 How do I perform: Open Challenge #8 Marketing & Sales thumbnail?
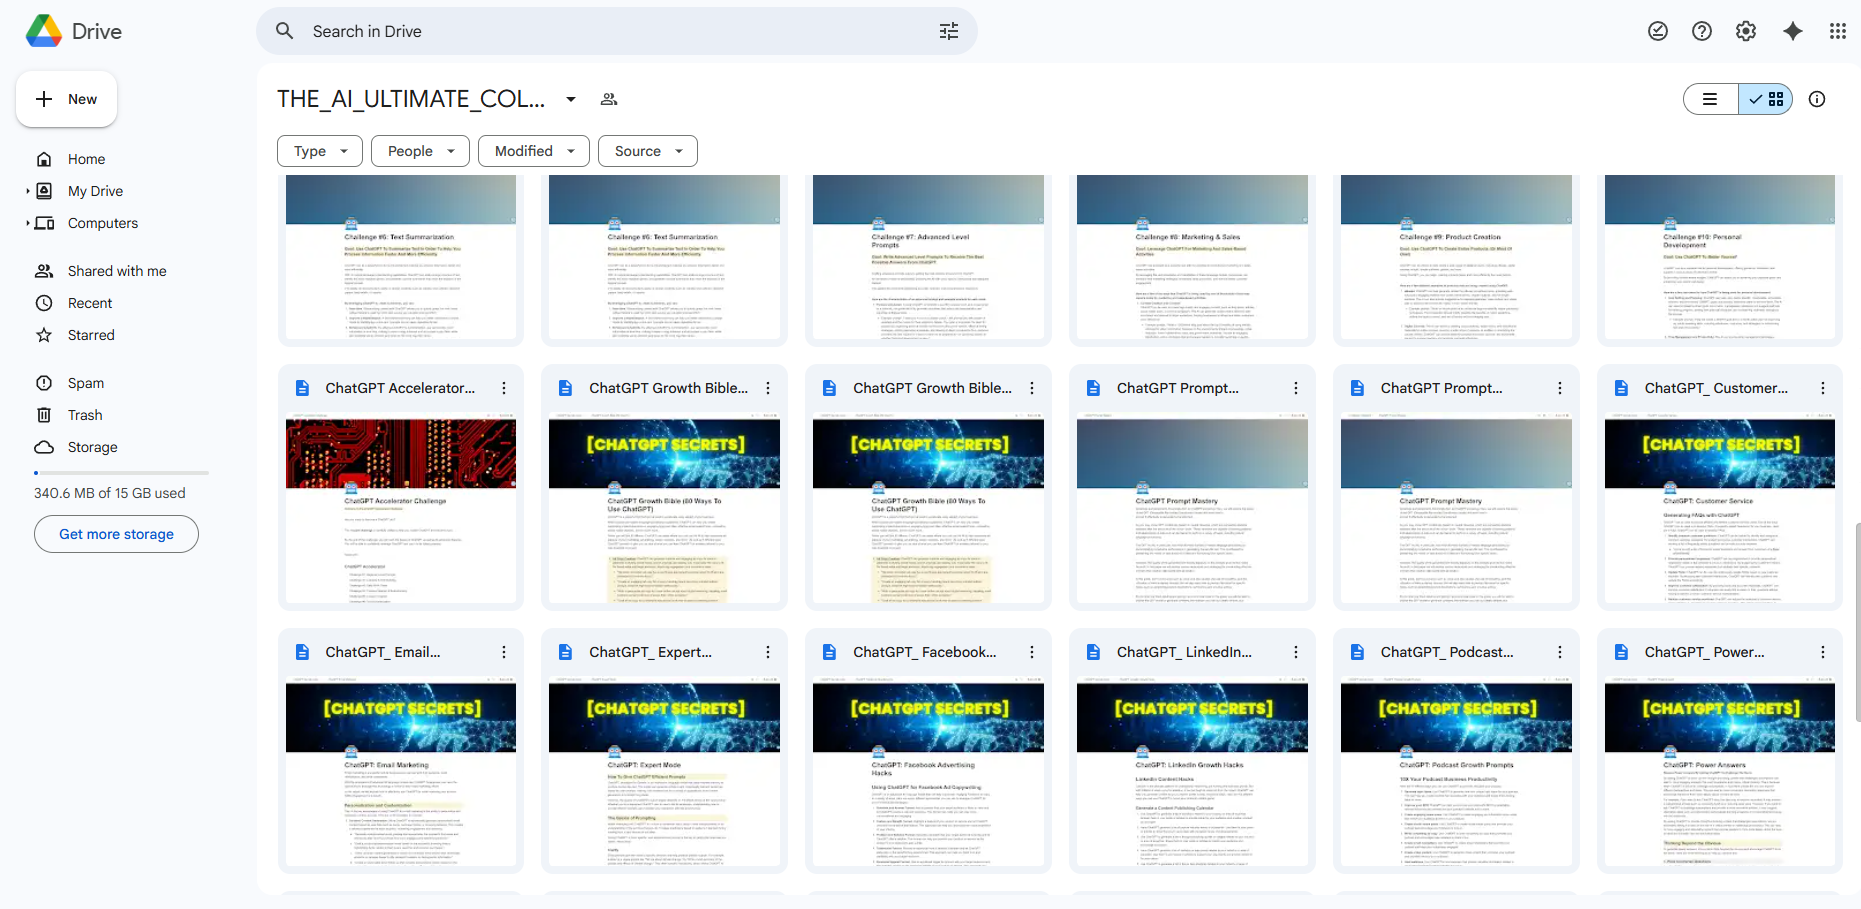(x=1192, y=258)
